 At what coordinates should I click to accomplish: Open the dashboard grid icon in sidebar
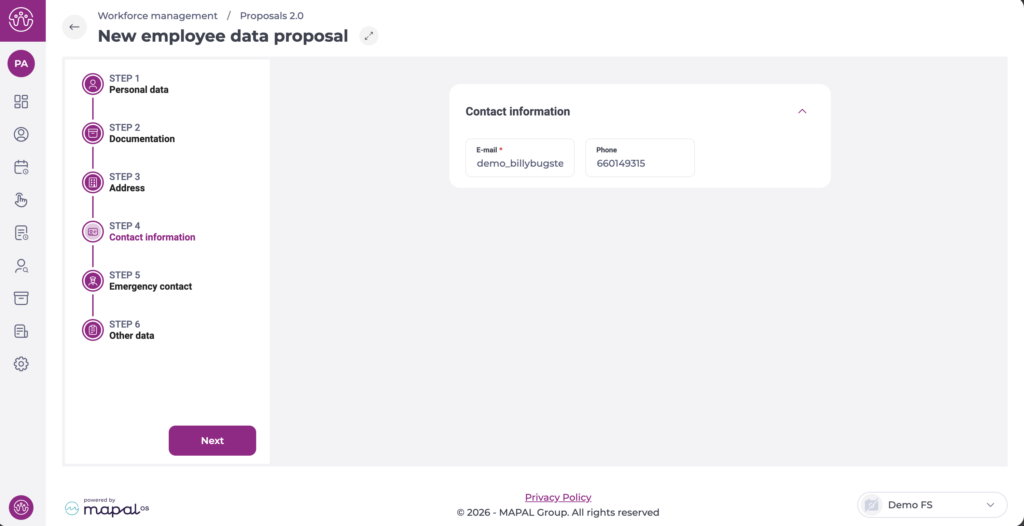pos(21,101)
